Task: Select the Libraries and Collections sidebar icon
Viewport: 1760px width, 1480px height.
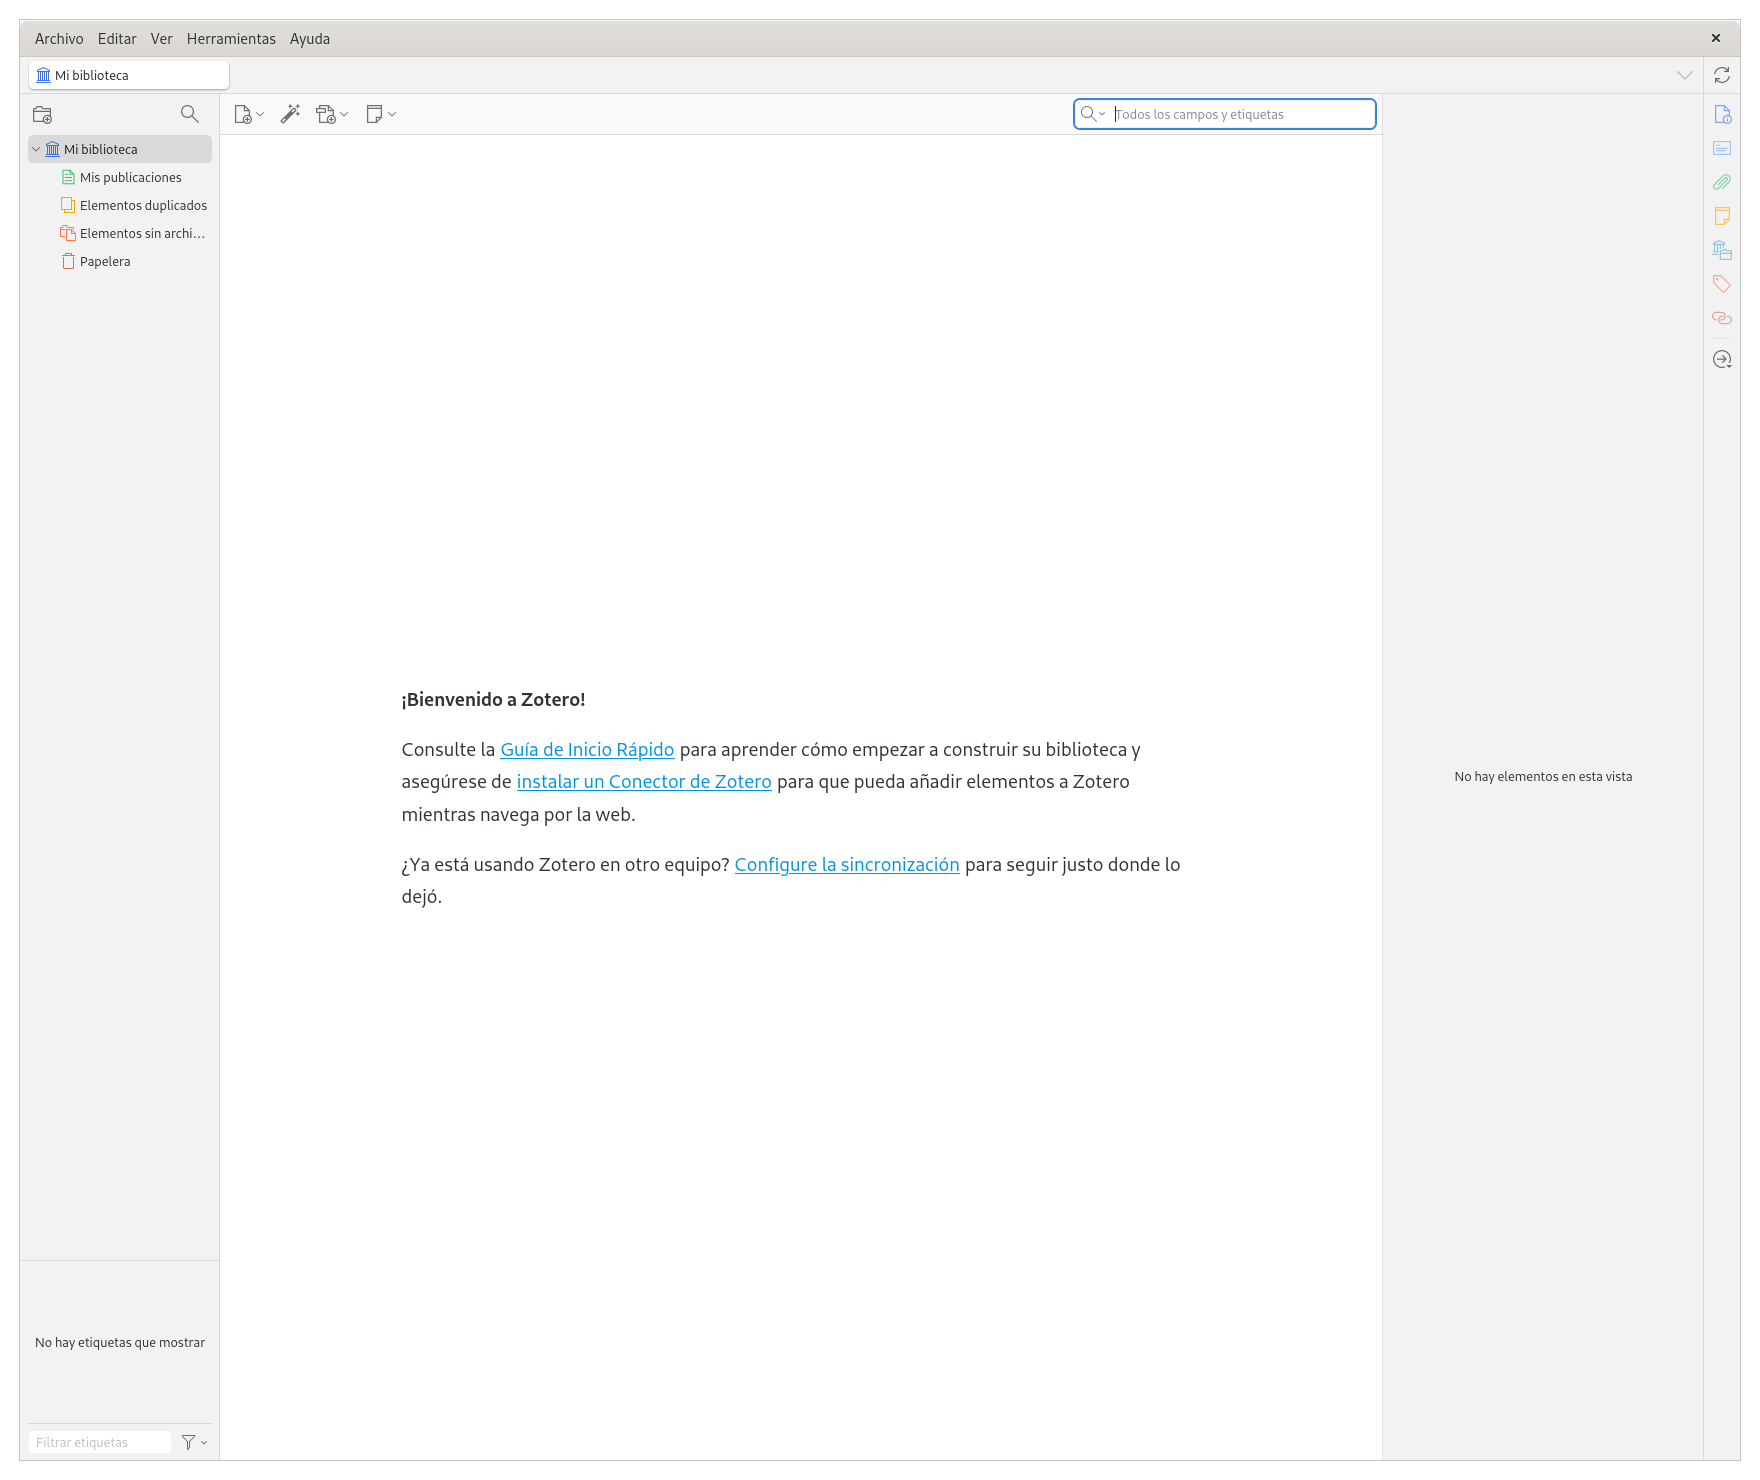Action: pos(1722,250)
